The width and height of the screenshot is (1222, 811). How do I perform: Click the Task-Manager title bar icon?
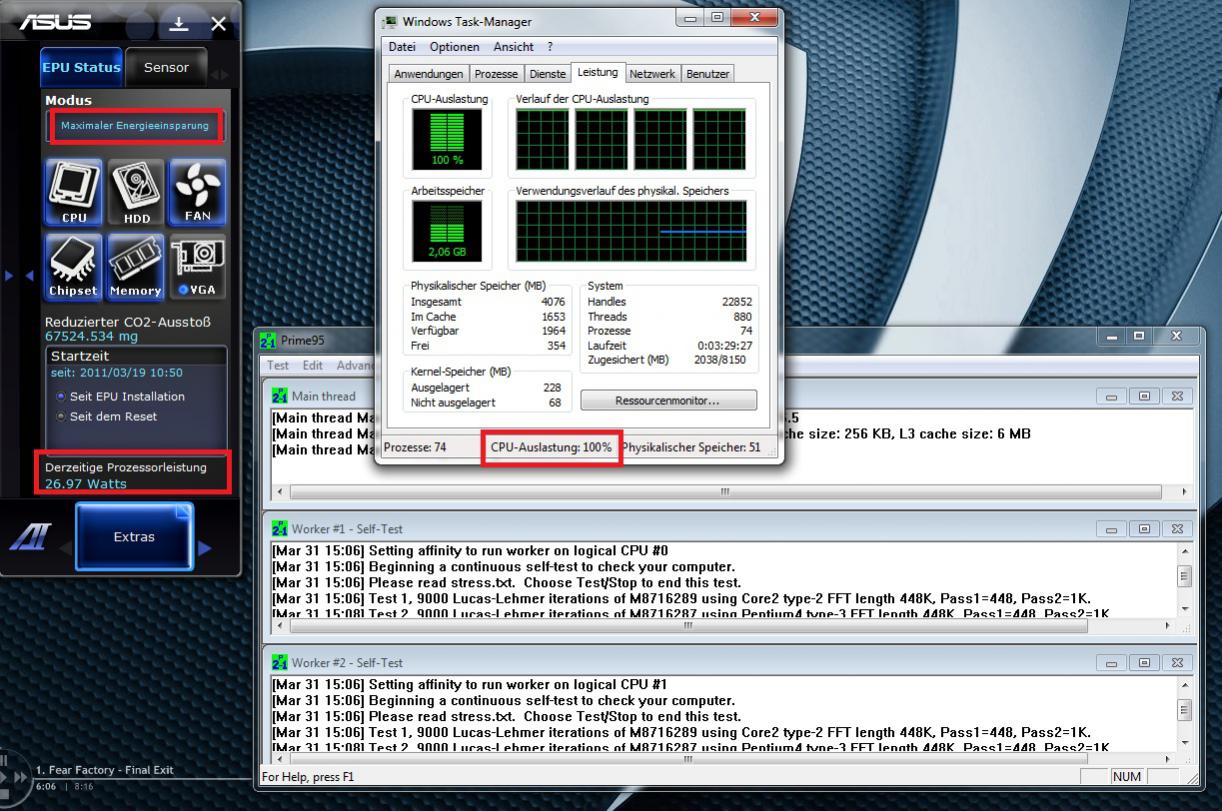390,21
